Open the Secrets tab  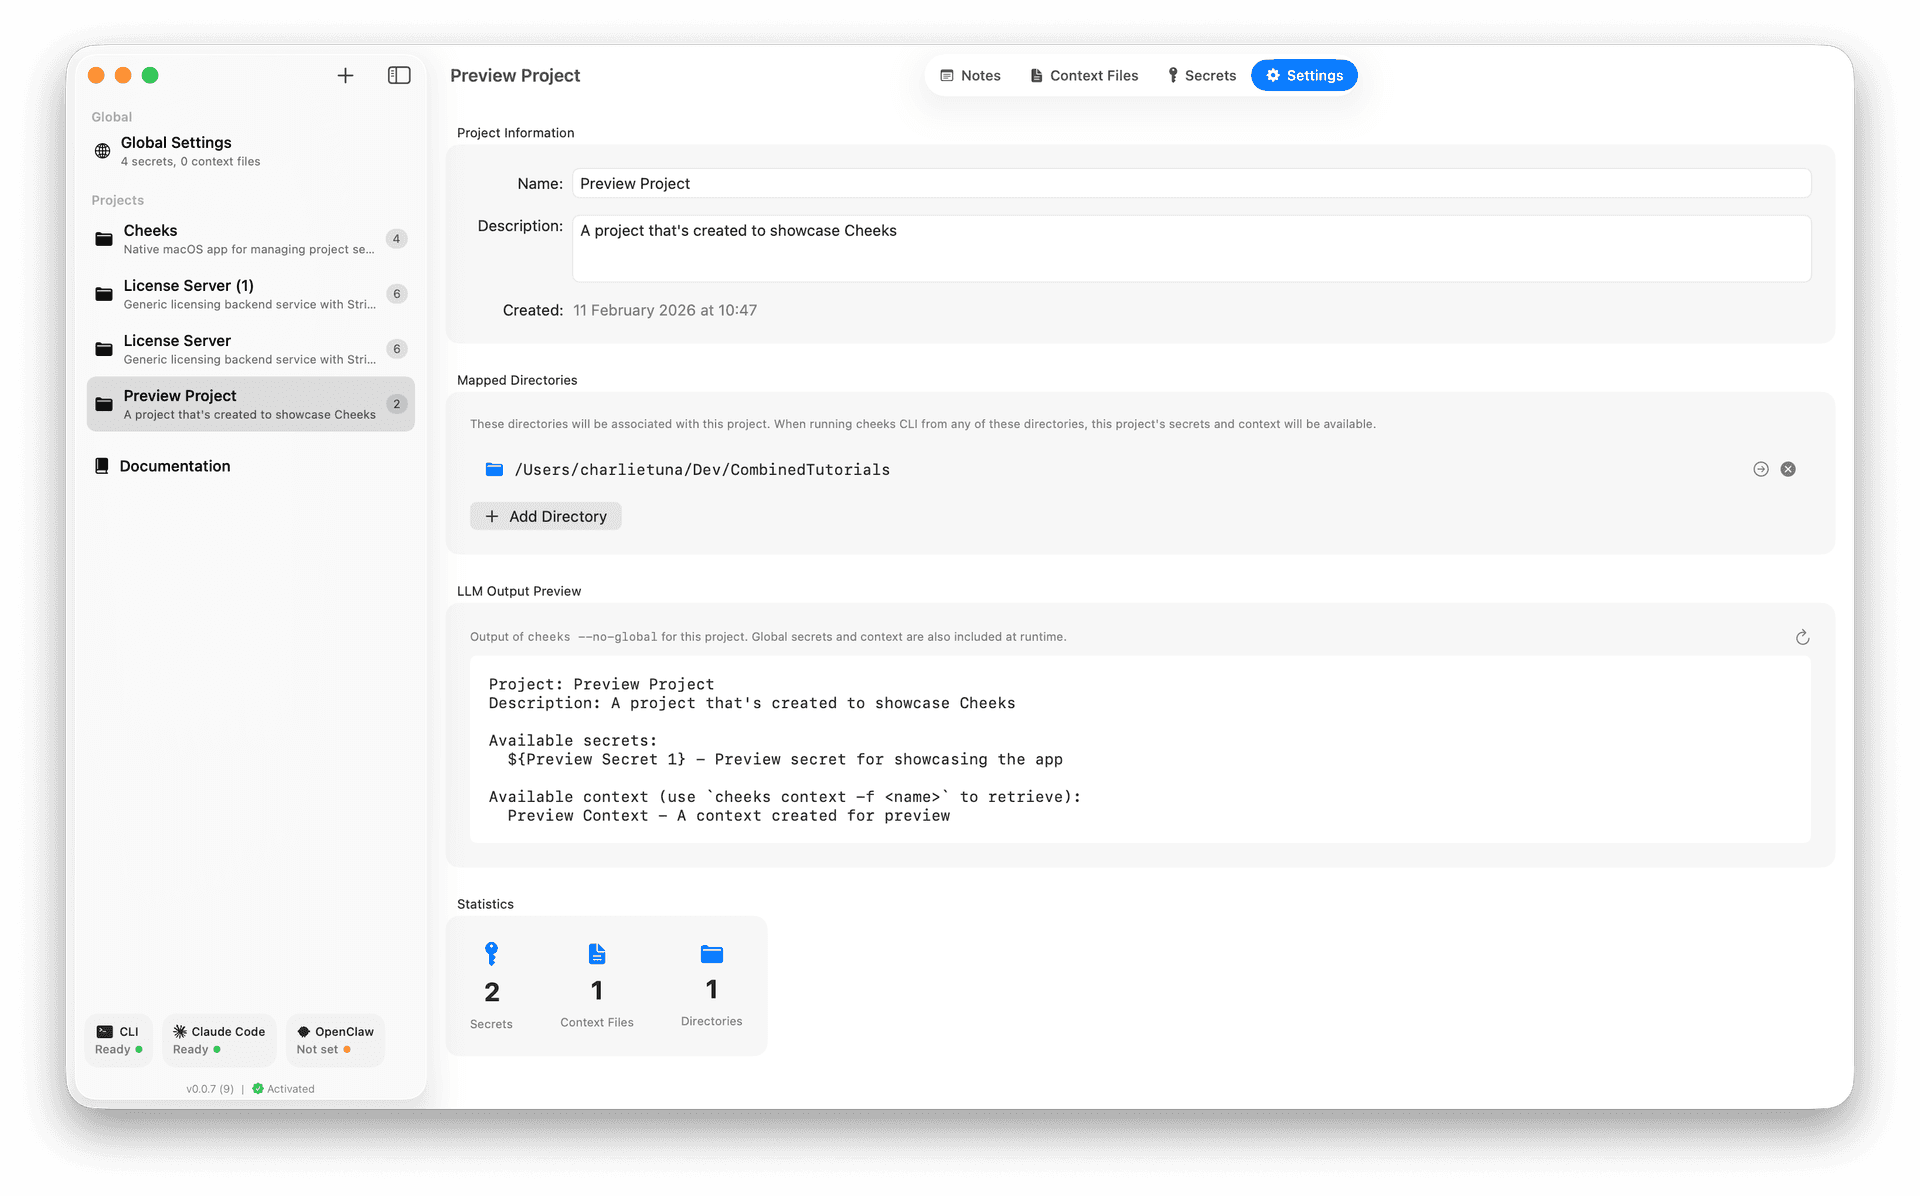(x=1201, y=76)
